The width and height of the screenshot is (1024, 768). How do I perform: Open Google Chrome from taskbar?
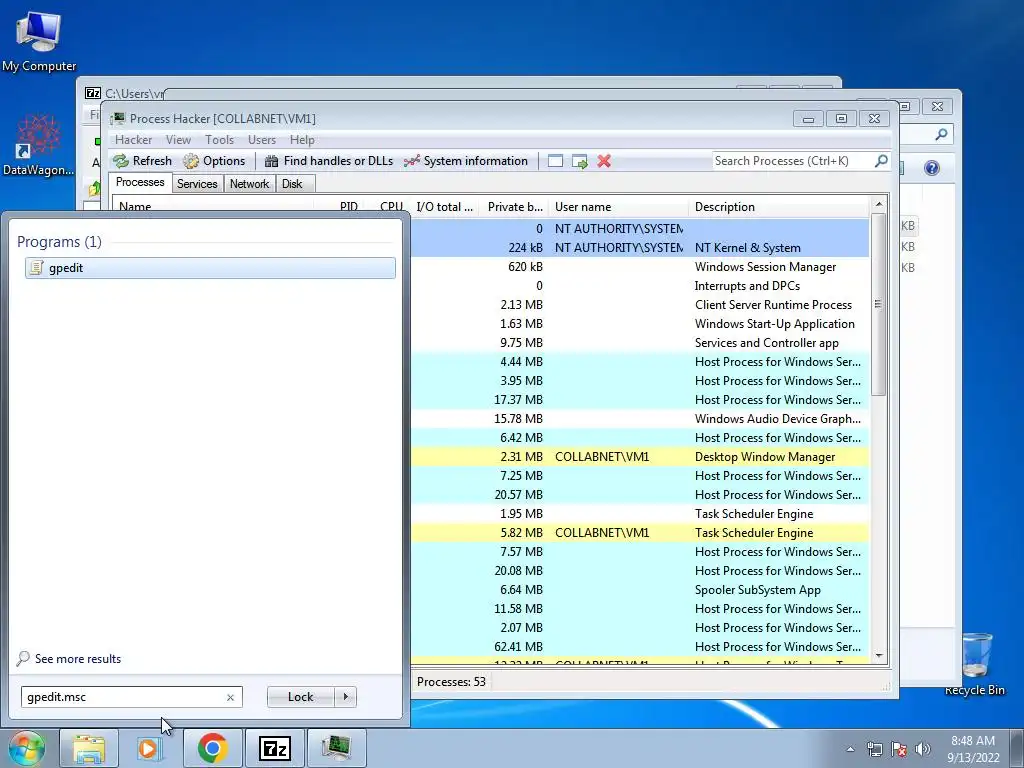[x=212, y=748]
